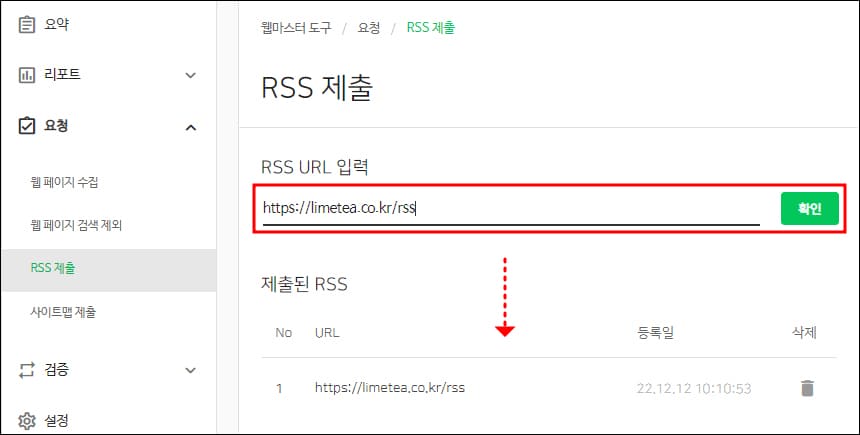This screenshot has height=435, width=860.
Task: Delete the submitted RSS with the trash icon
Action: point(807,388)
